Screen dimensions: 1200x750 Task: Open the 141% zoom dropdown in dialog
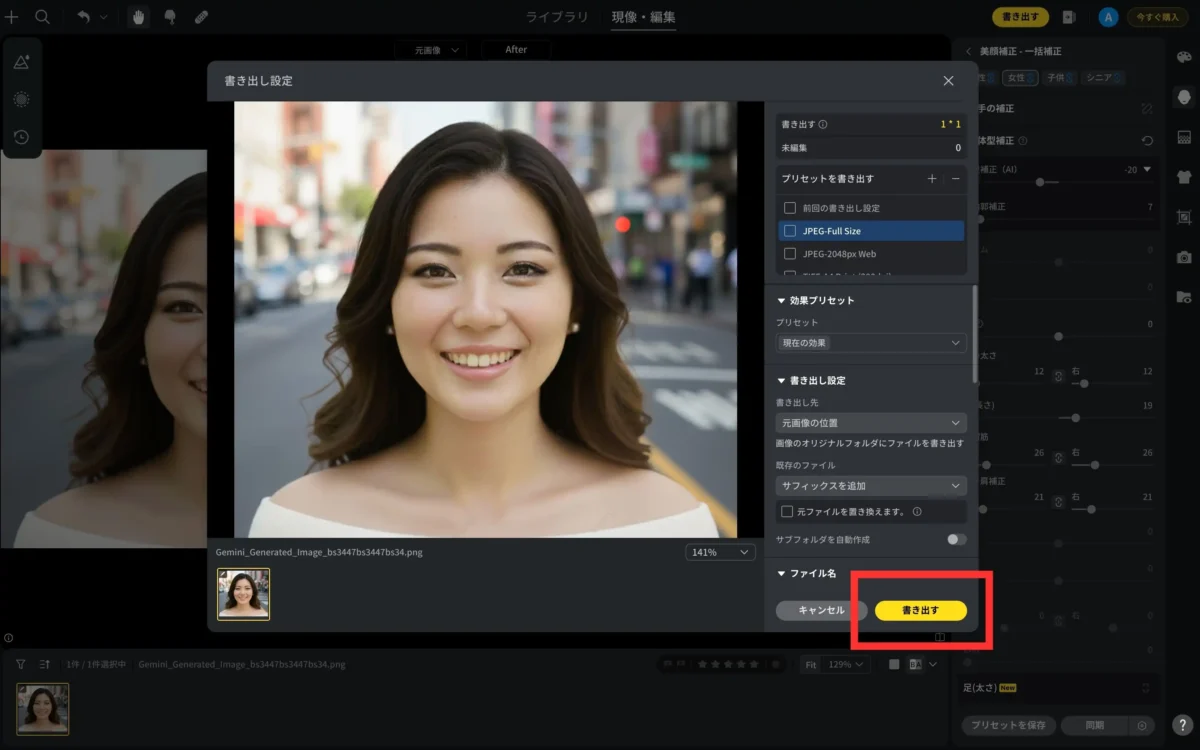720,552
